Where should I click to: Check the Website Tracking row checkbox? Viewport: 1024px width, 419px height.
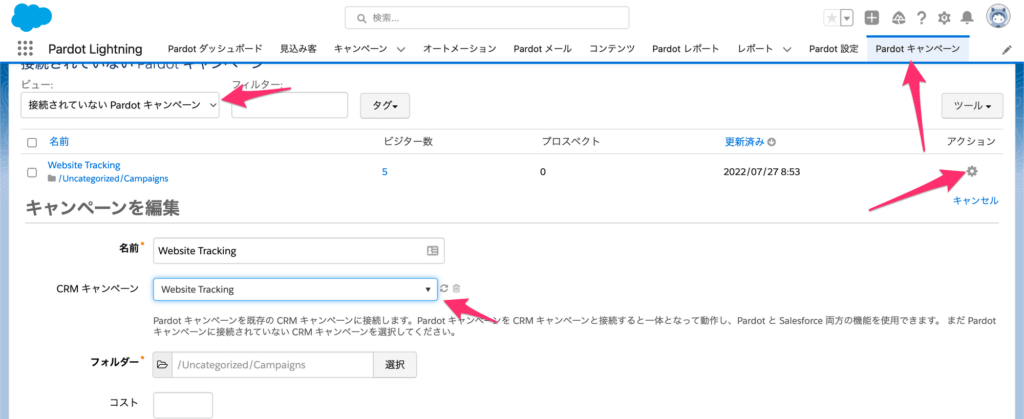click(32, 172)
